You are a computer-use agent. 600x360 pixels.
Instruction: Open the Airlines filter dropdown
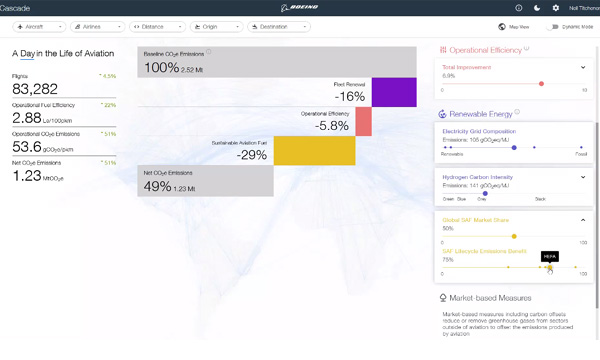pyautogui.click(x=98, y=27)
